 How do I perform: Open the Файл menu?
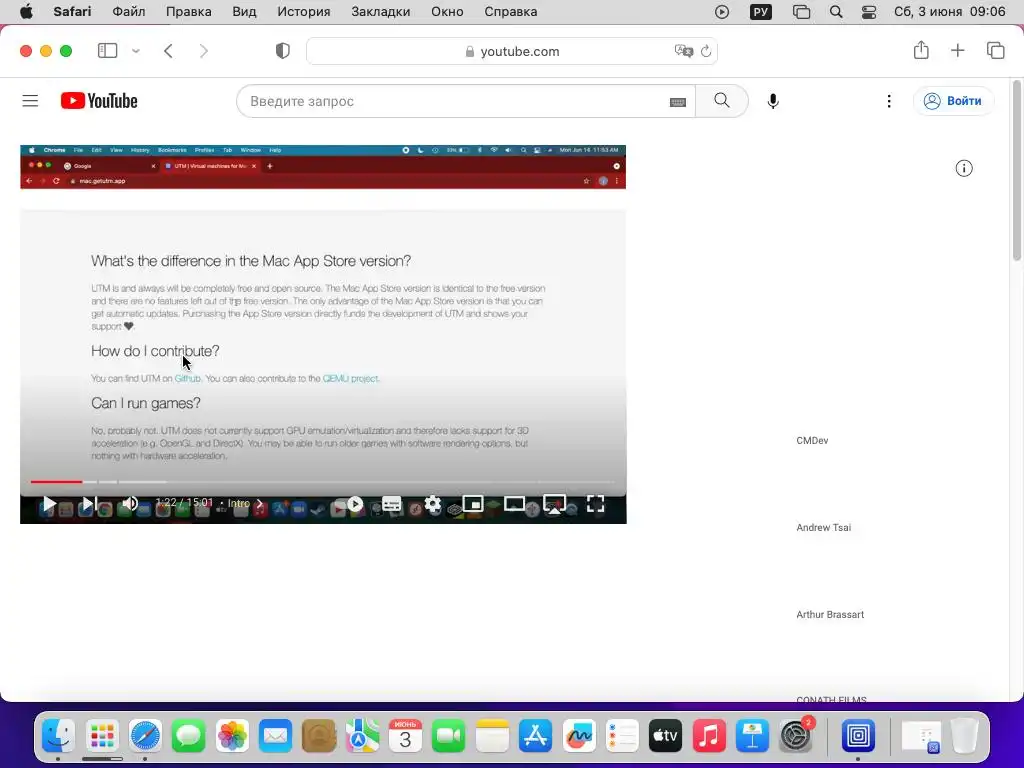click(x=129, y=12)
